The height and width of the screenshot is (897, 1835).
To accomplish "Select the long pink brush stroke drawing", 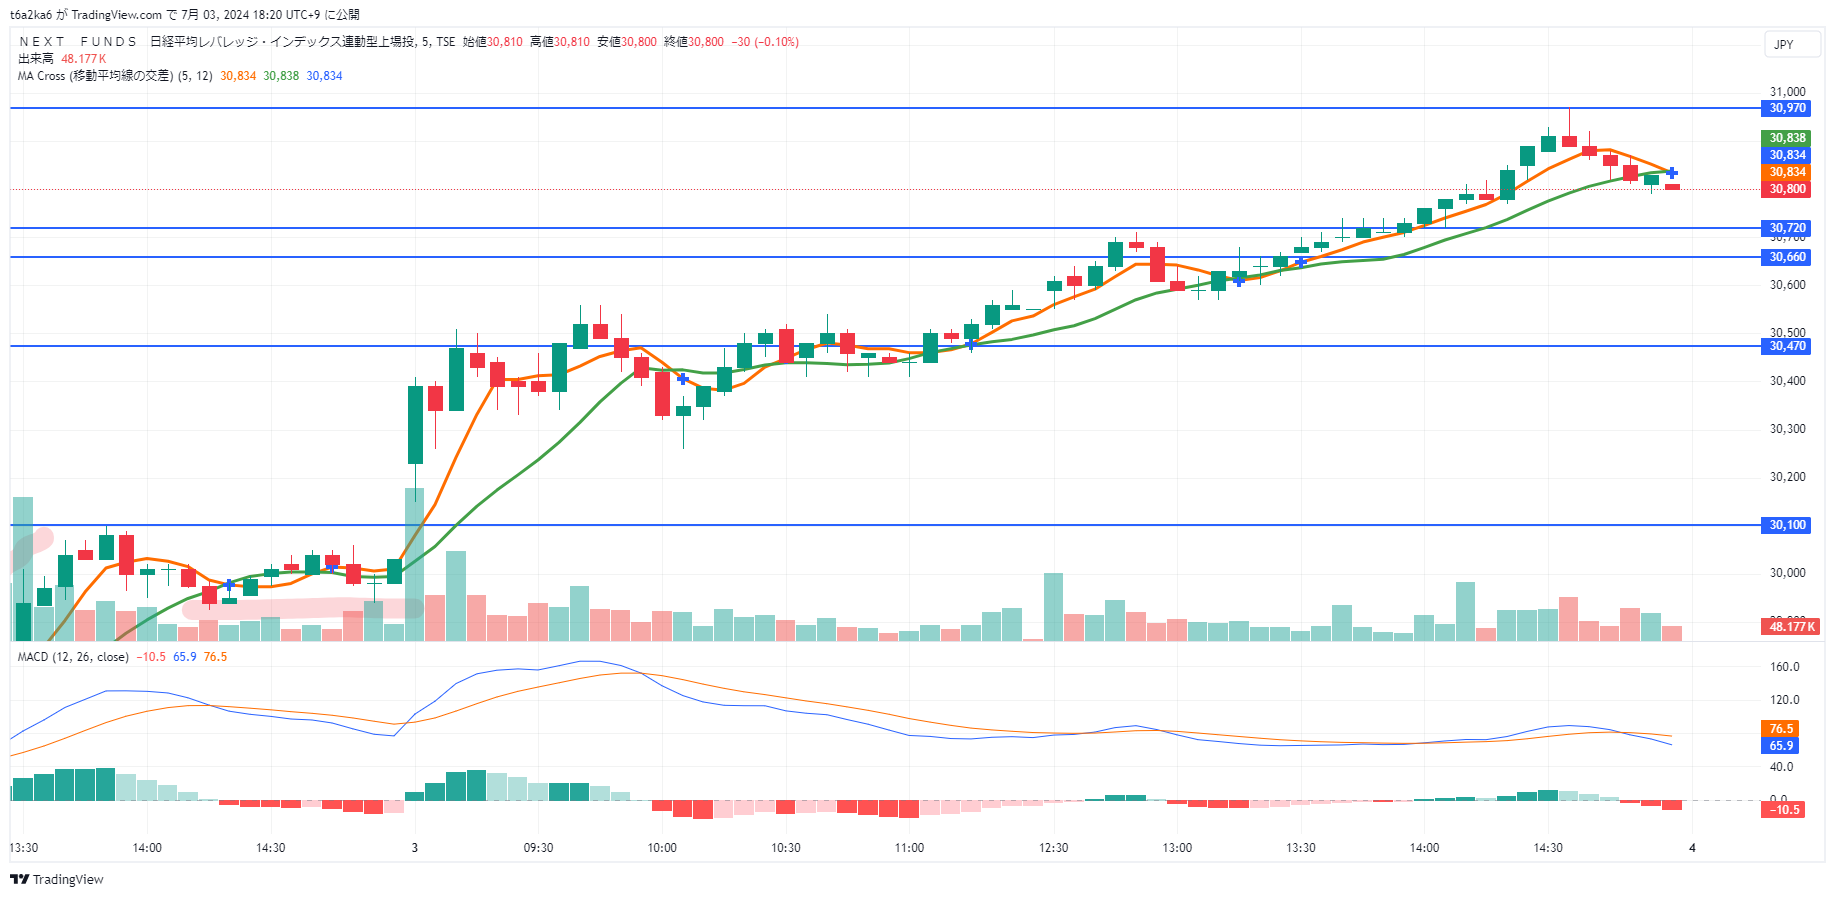I will (300, 607).
